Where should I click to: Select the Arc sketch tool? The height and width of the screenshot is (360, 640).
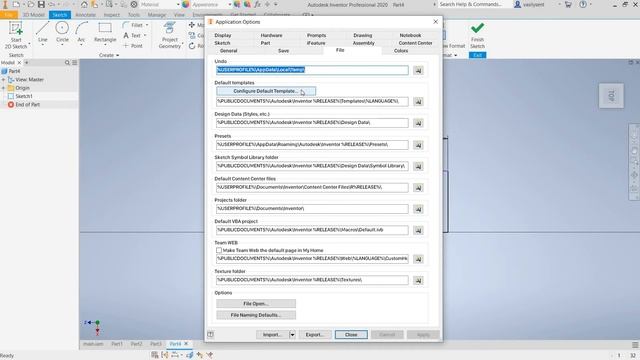(81, 32)
